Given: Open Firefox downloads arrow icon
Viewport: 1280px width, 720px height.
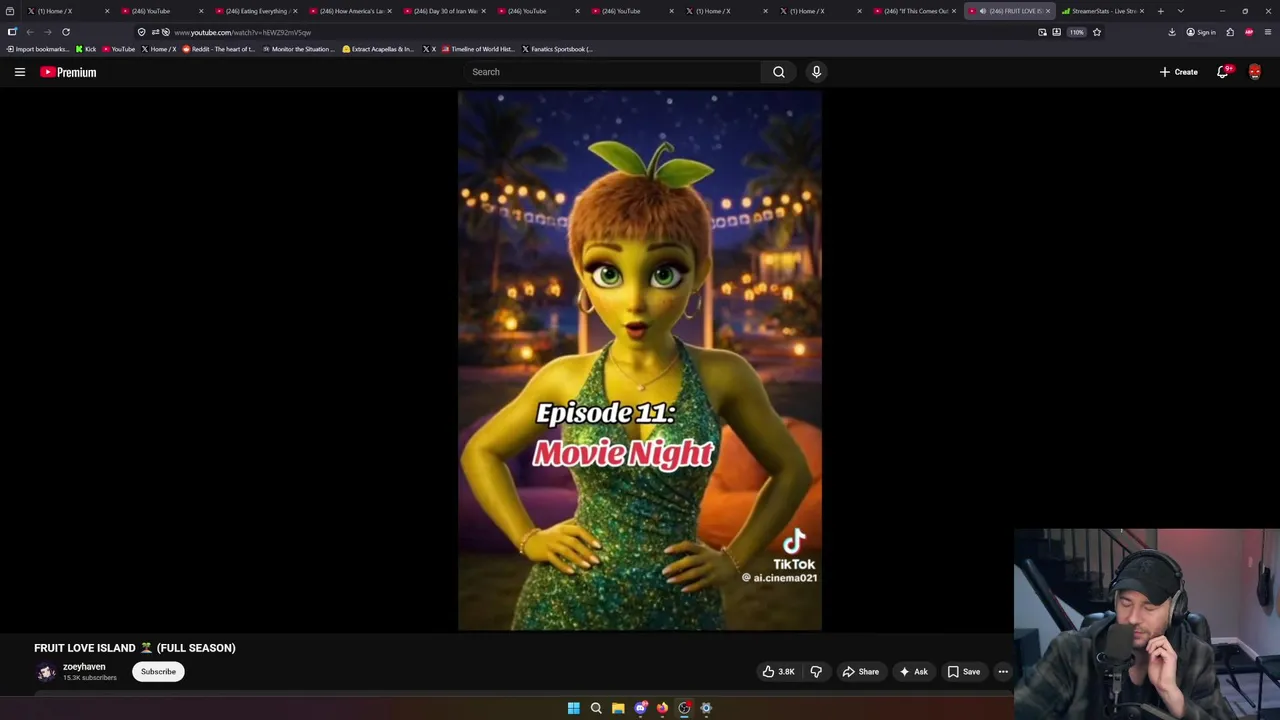Looking at the screenshot, I should coord(1172,32).
